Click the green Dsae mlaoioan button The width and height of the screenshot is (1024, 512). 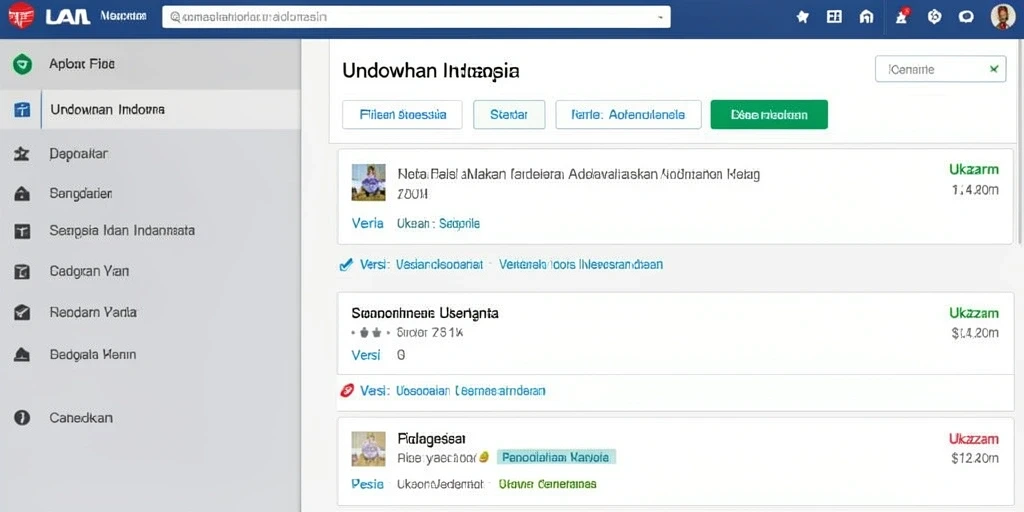(x=769, y=114)
